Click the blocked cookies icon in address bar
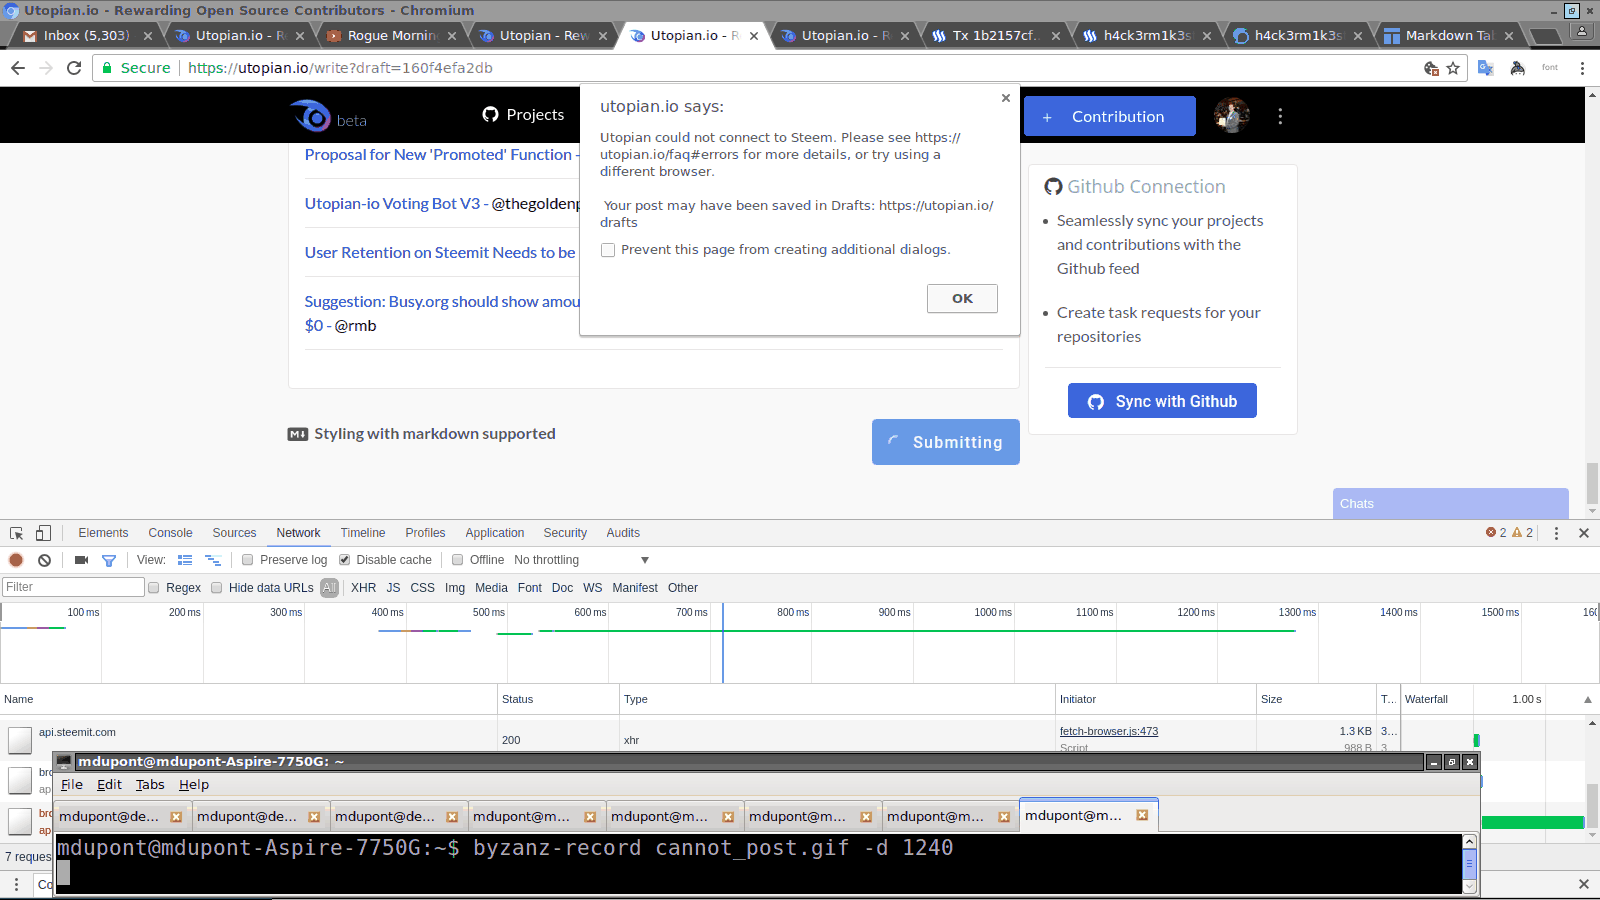Viewport: 1600px width, 900px height. [x=1431, y=68]
